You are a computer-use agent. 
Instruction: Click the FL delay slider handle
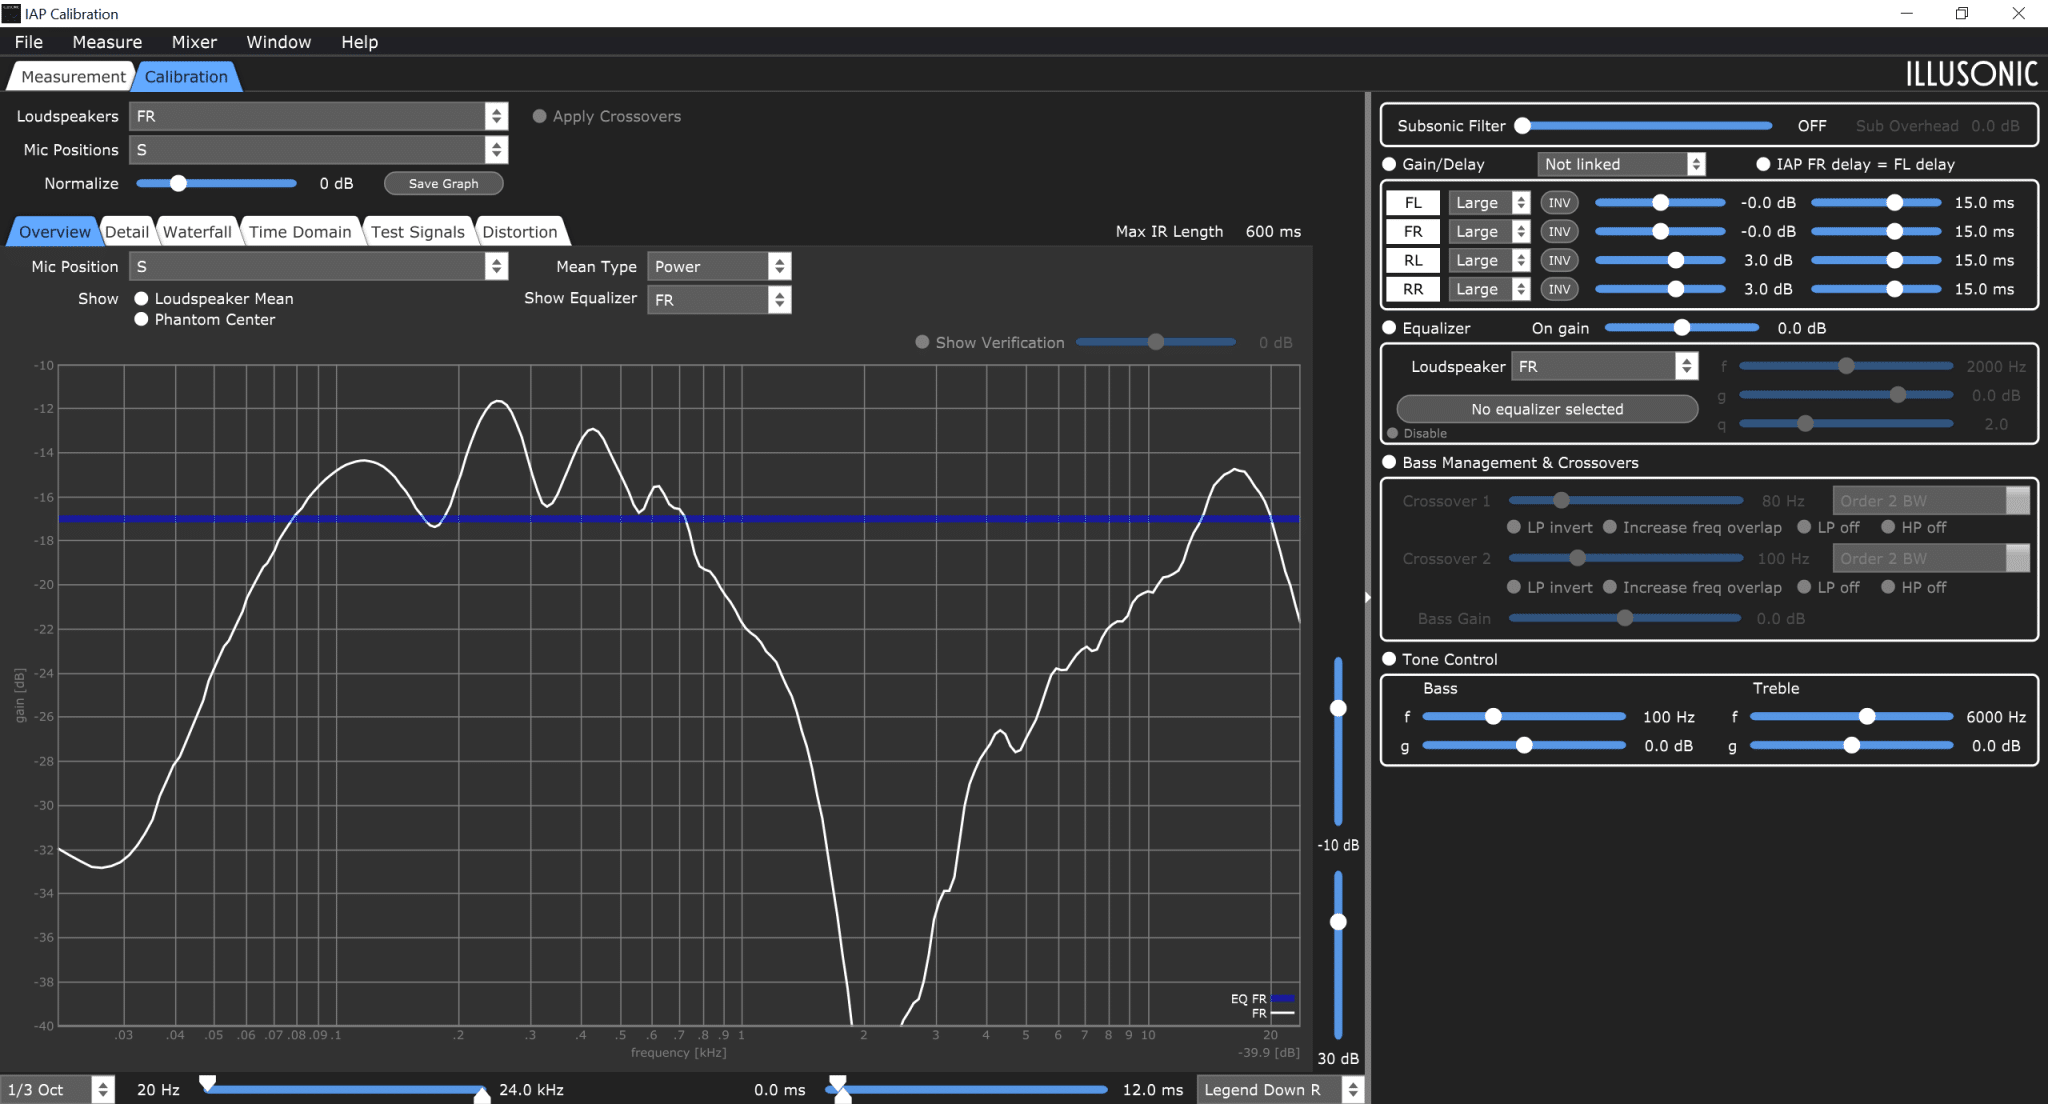click(x=1894, y=203)
